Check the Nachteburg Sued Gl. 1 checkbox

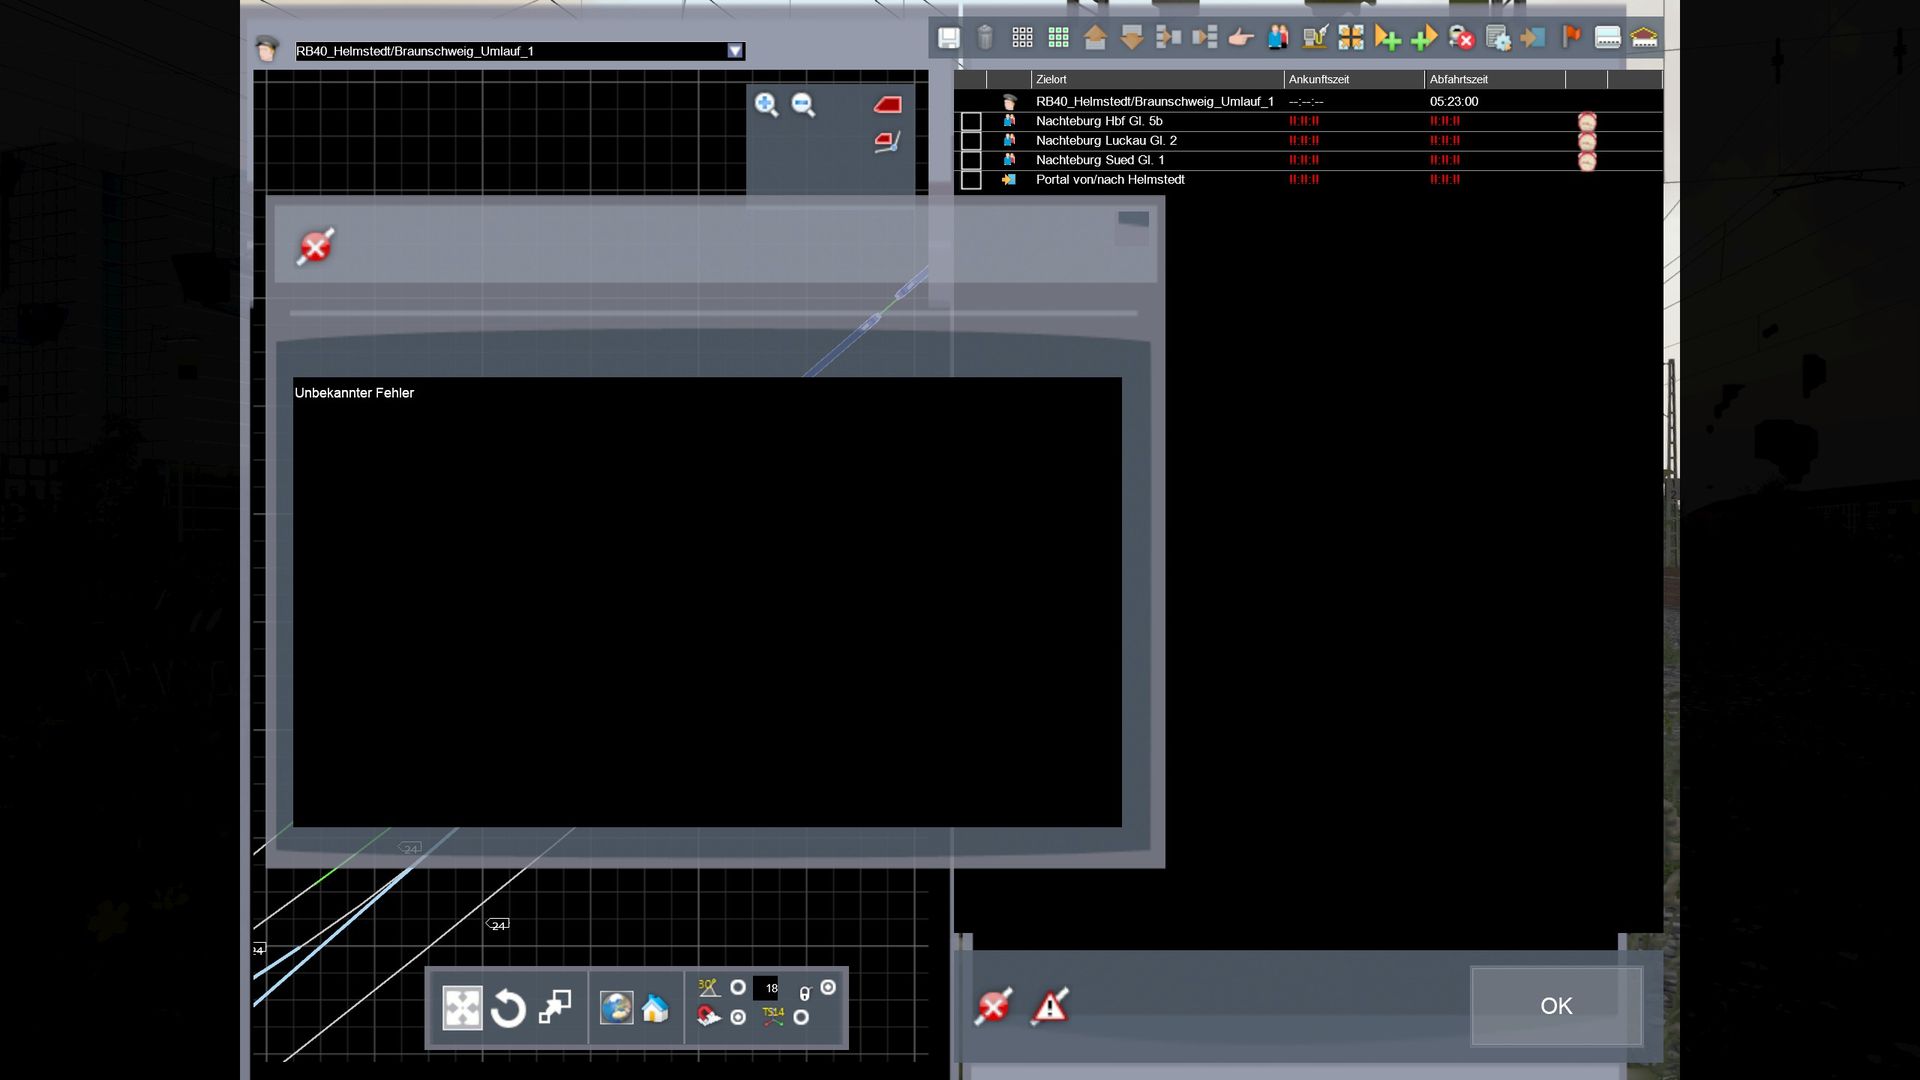click(971, 161)
